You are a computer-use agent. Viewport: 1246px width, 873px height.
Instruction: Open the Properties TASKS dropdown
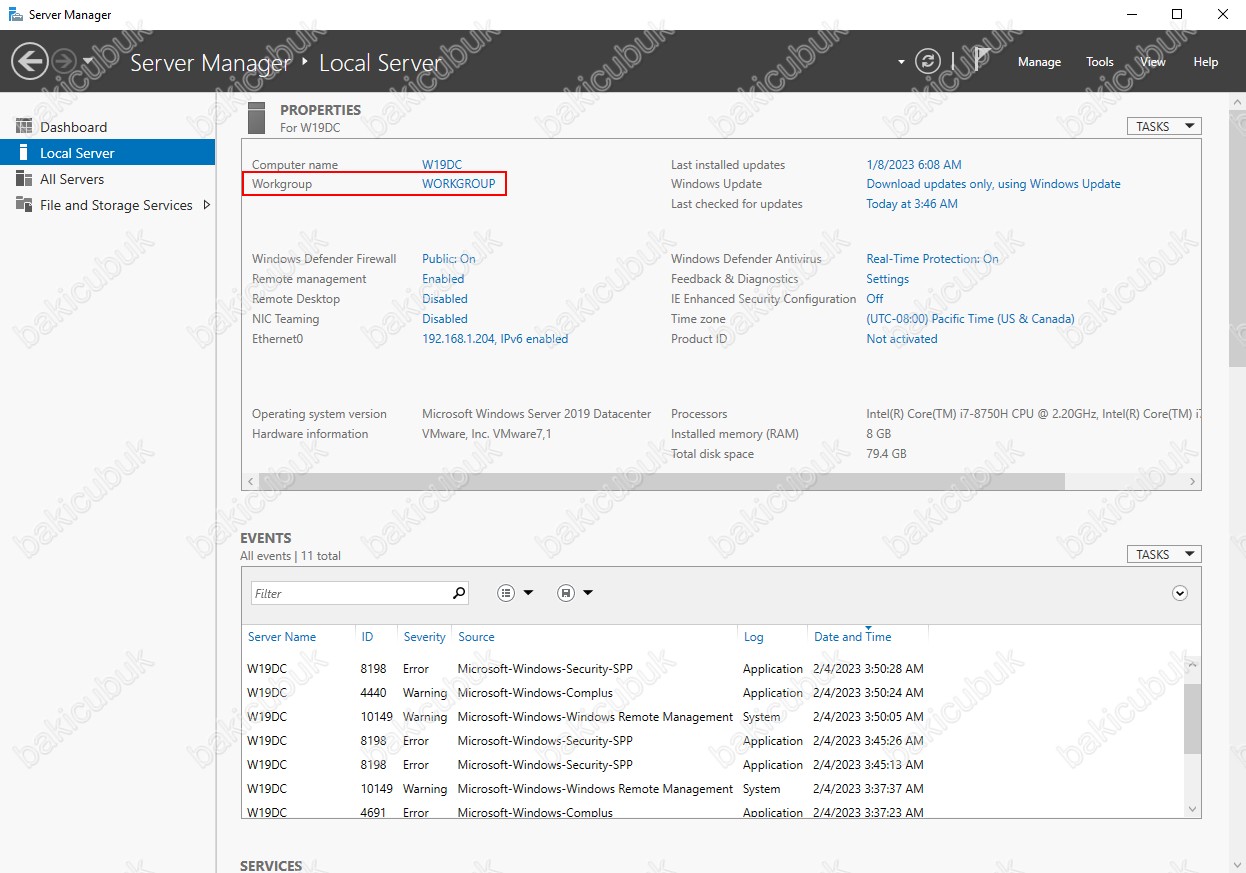click(x=1163, y=127)
